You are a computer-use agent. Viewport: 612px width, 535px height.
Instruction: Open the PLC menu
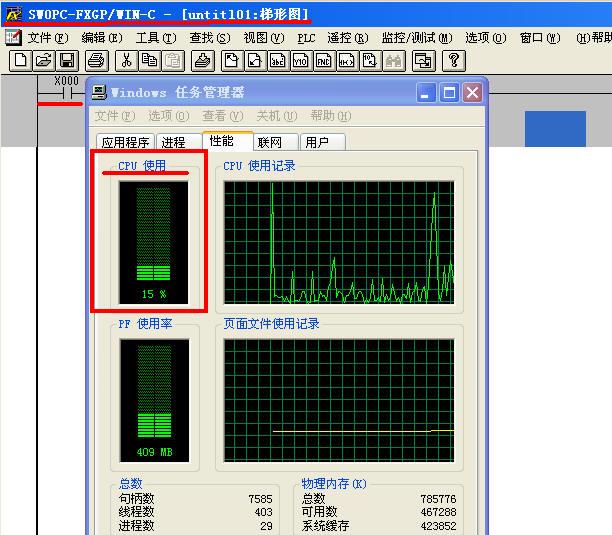click(306, 38)
